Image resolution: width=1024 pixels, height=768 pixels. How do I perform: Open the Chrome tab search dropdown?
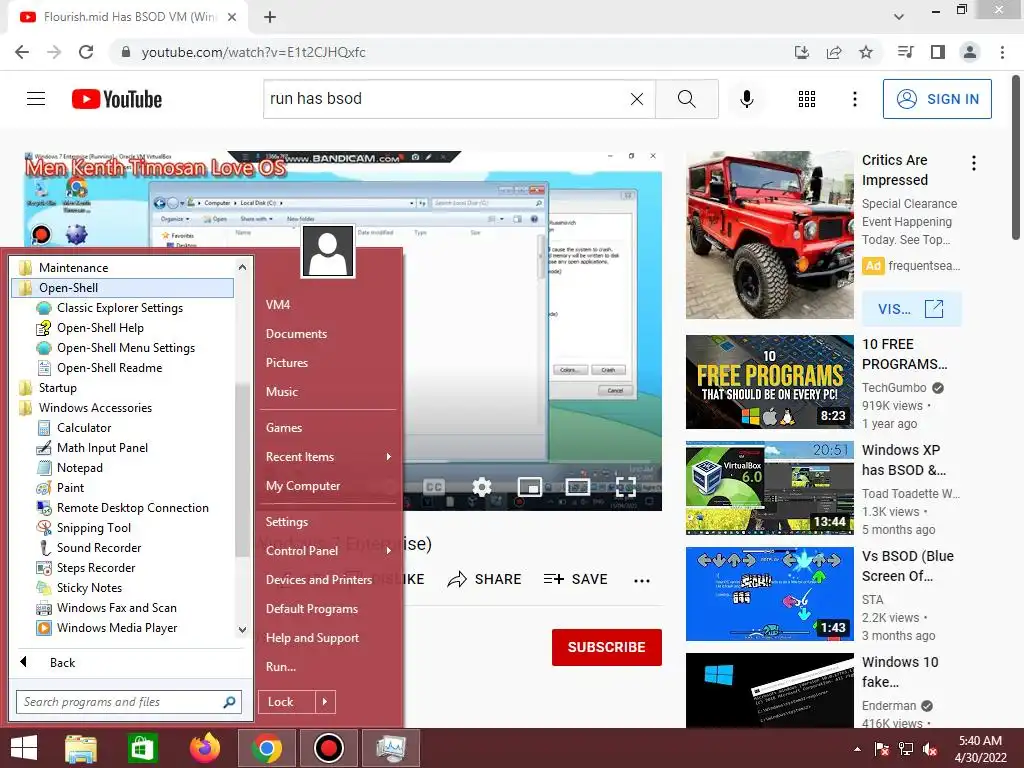click(x=899, y=17)
